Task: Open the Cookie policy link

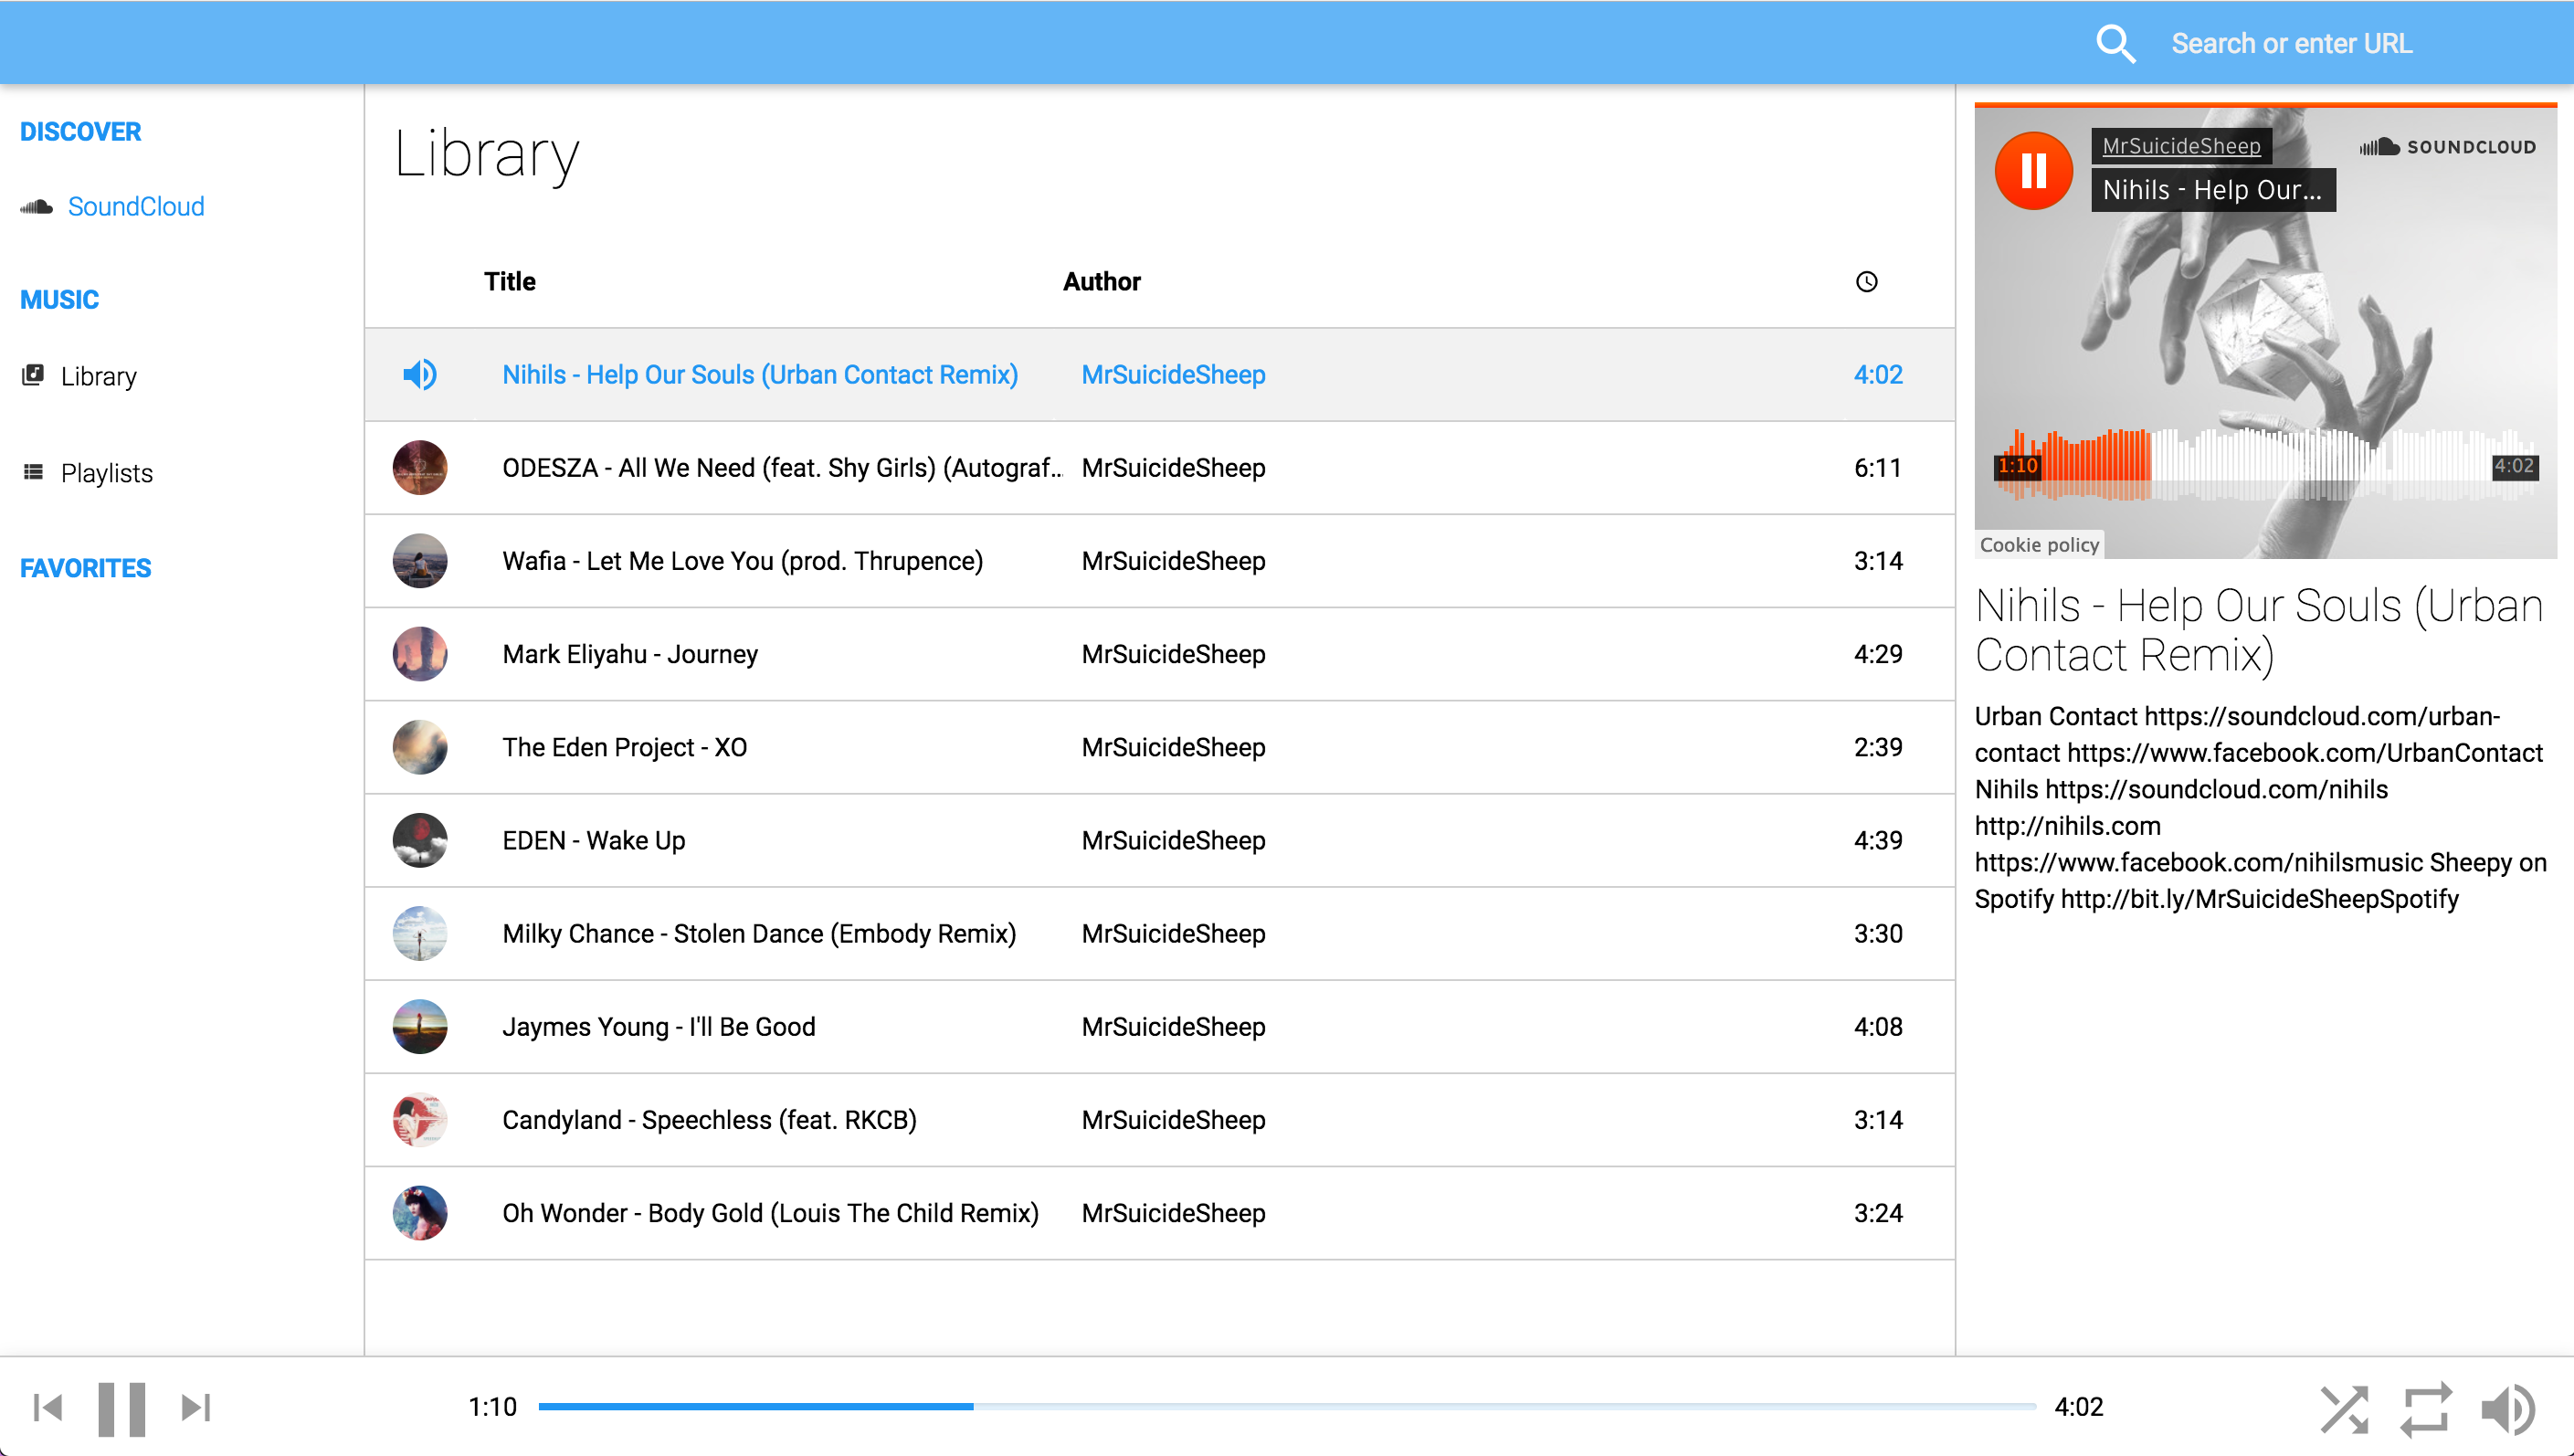Action: click(x=2039, y=544)
